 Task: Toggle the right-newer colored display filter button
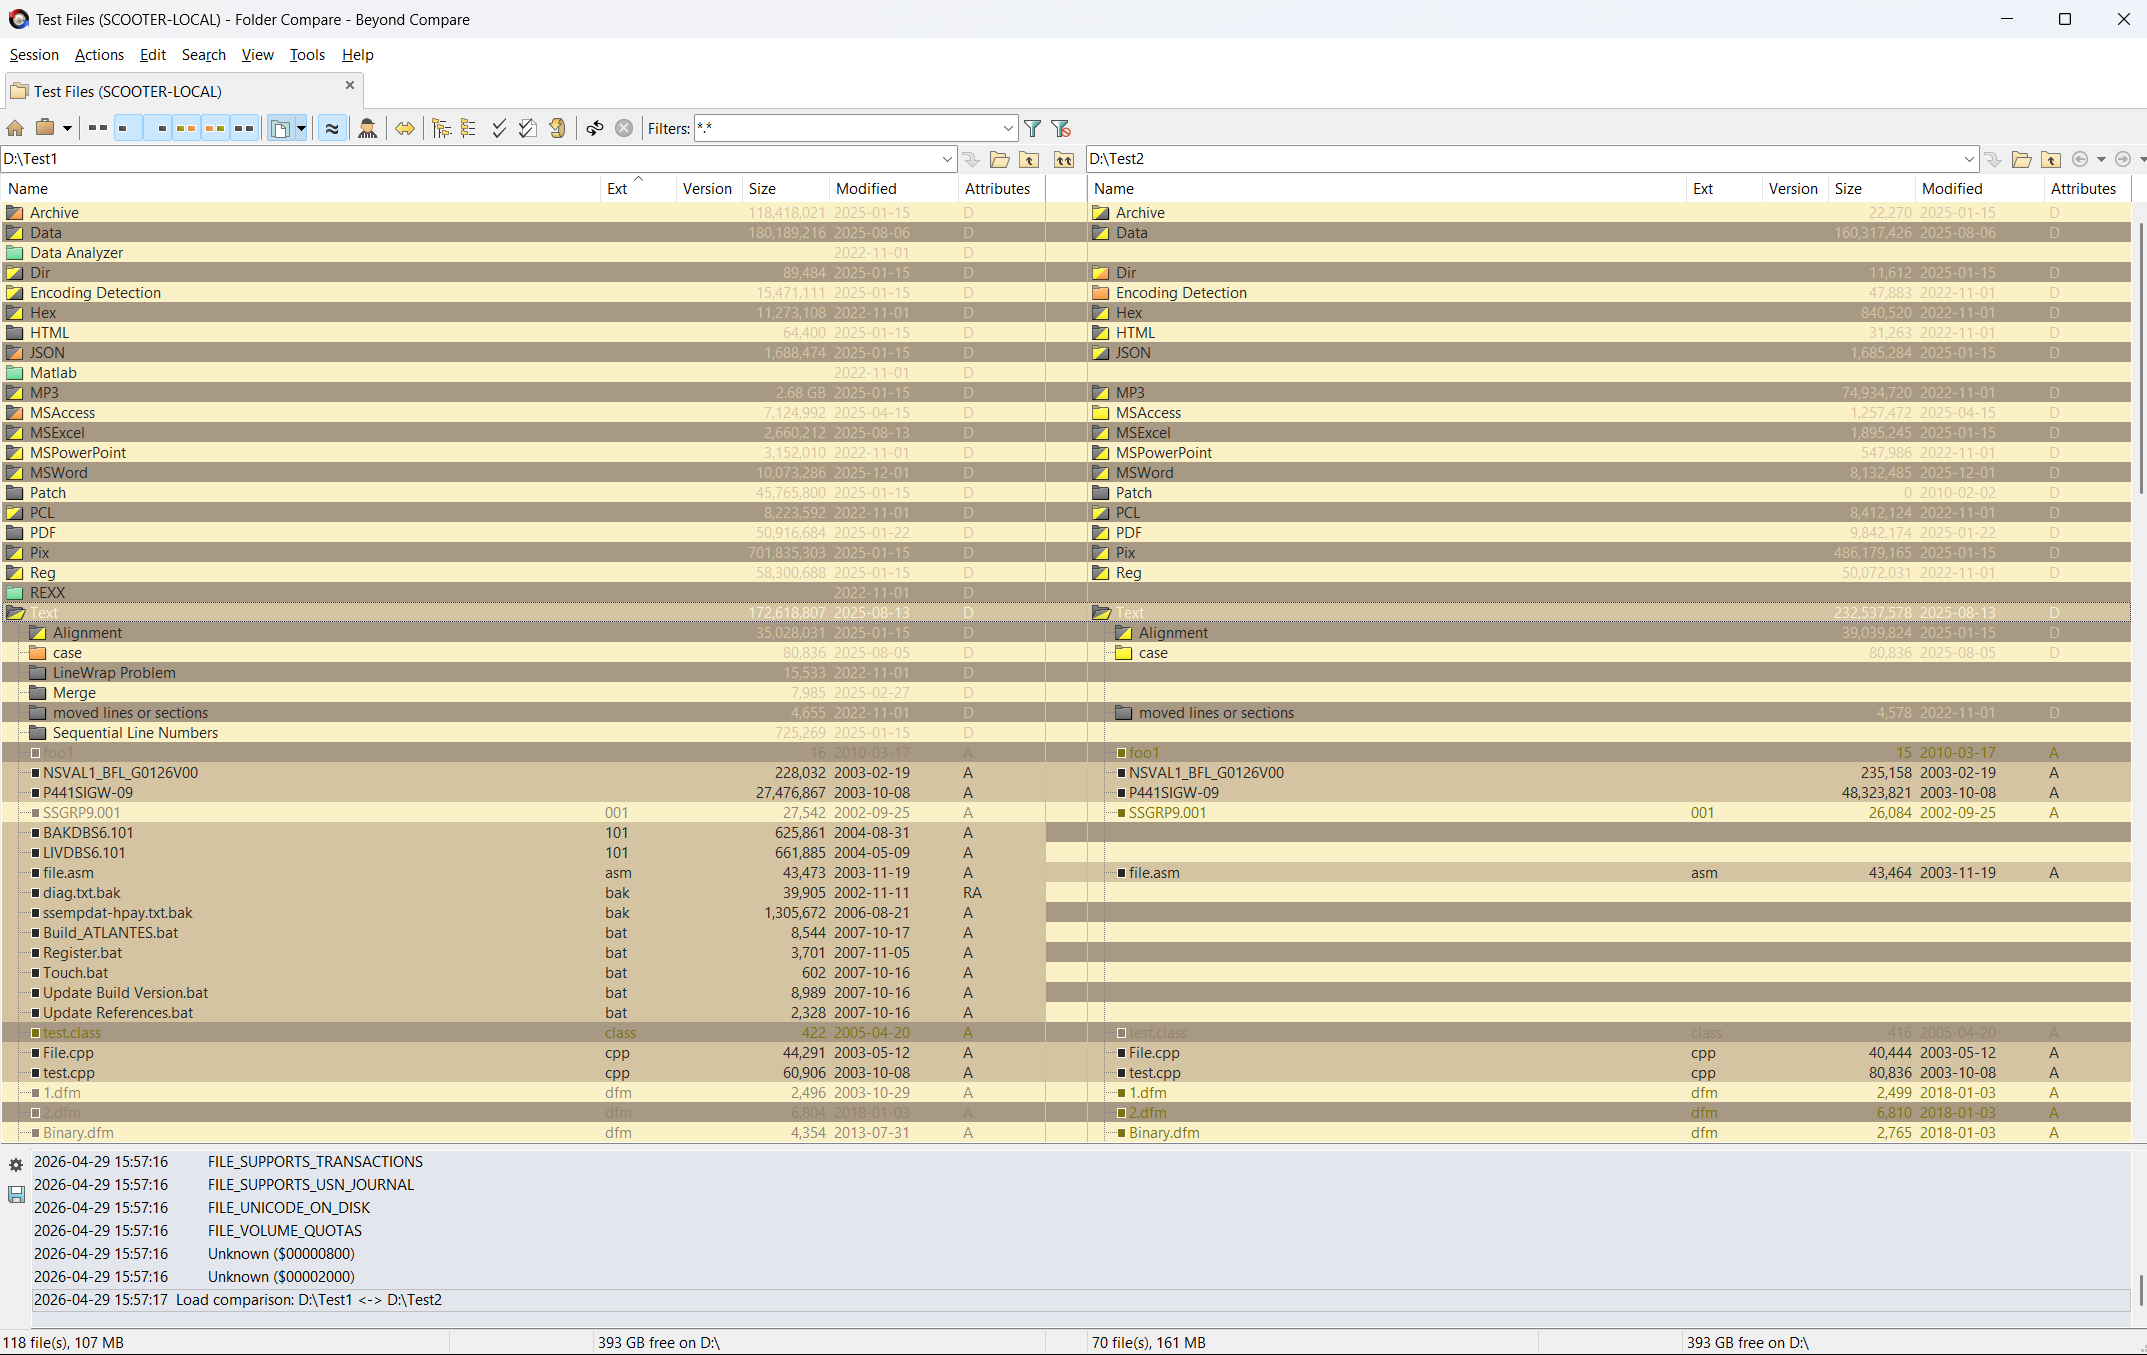[215, 128]
